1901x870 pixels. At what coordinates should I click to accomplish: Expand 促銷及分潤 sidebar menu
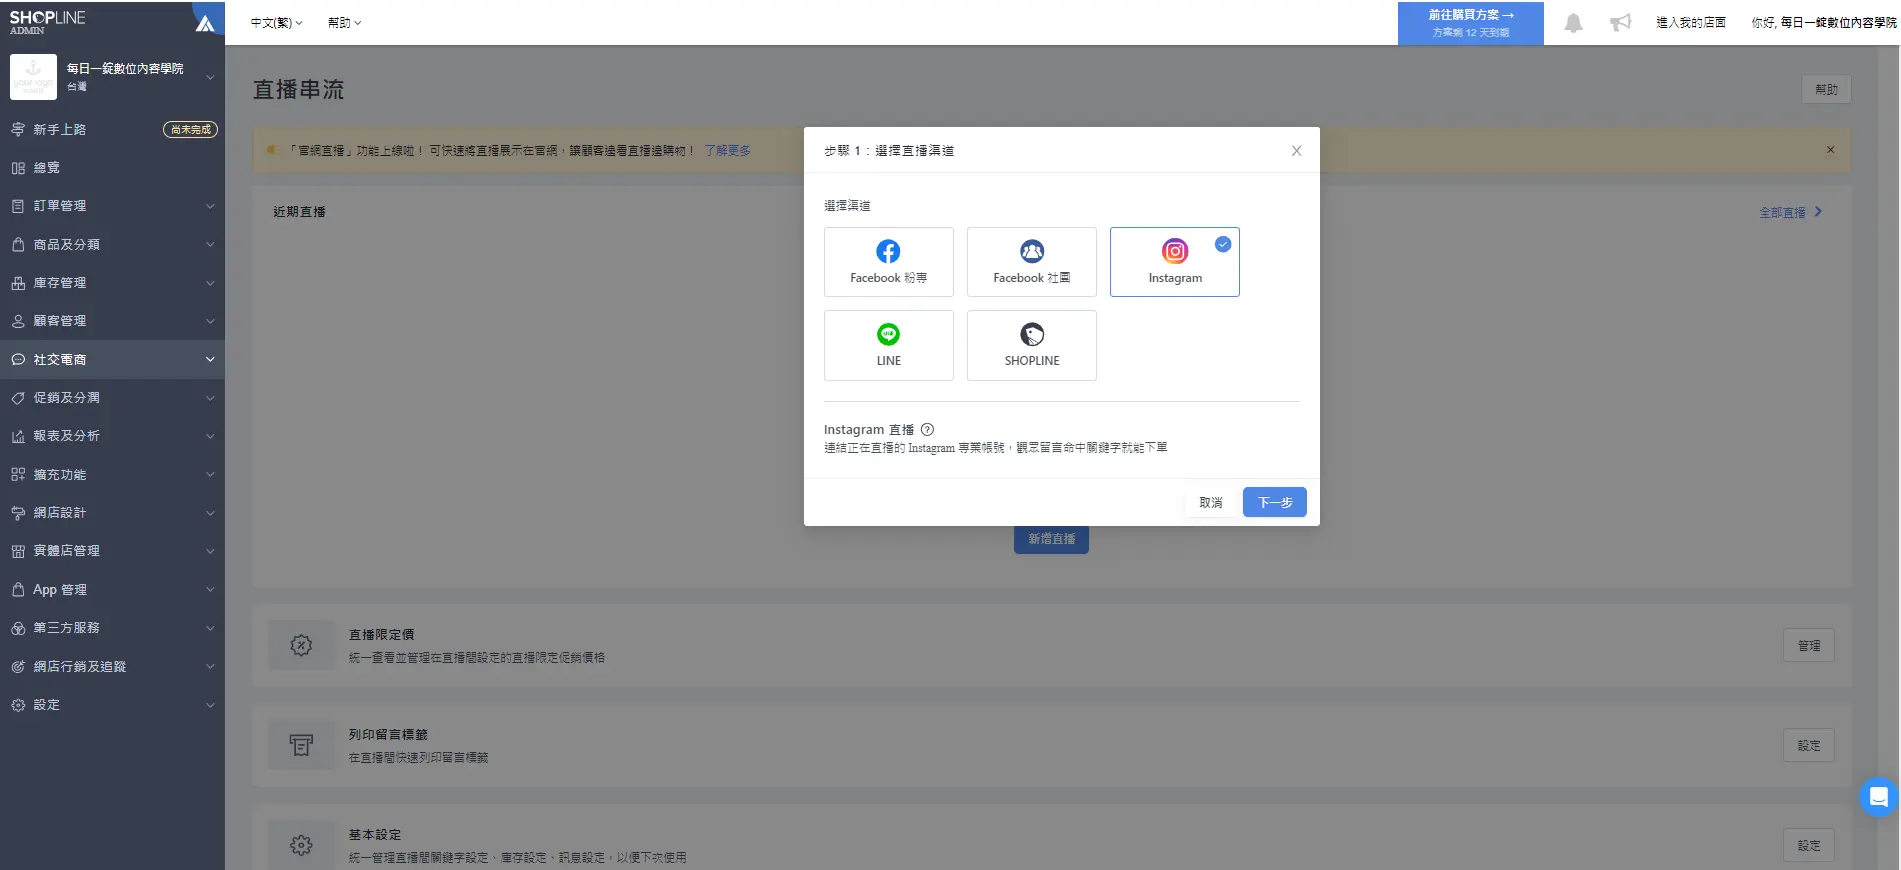112,398
